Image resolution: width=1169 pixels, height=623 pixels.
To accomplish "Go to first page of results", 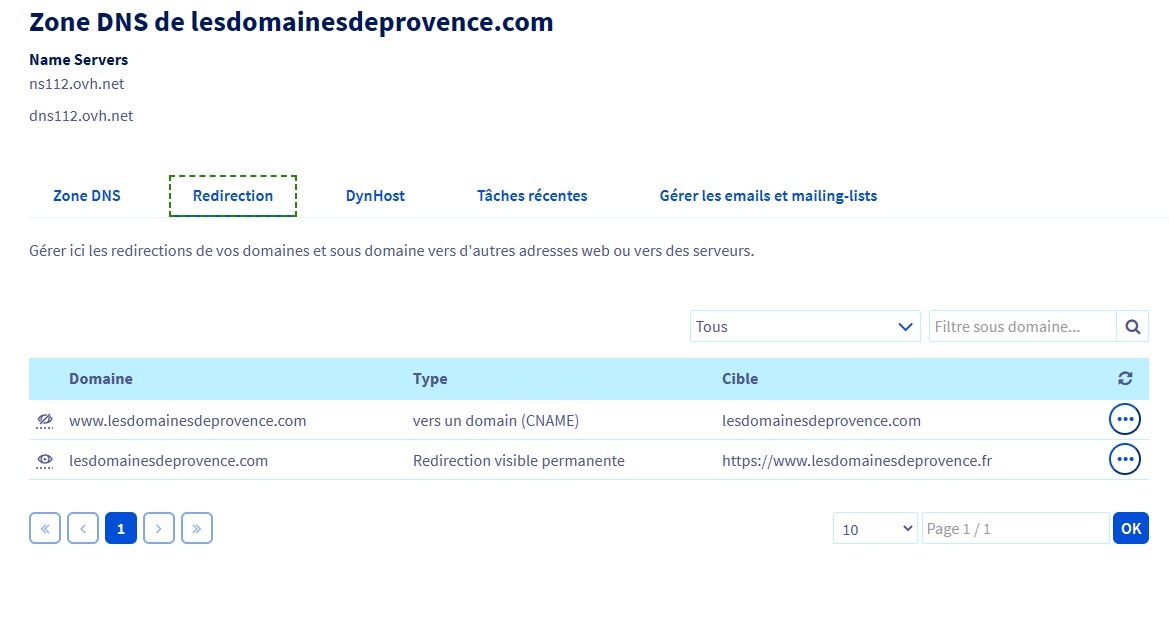I will point(45,528).
